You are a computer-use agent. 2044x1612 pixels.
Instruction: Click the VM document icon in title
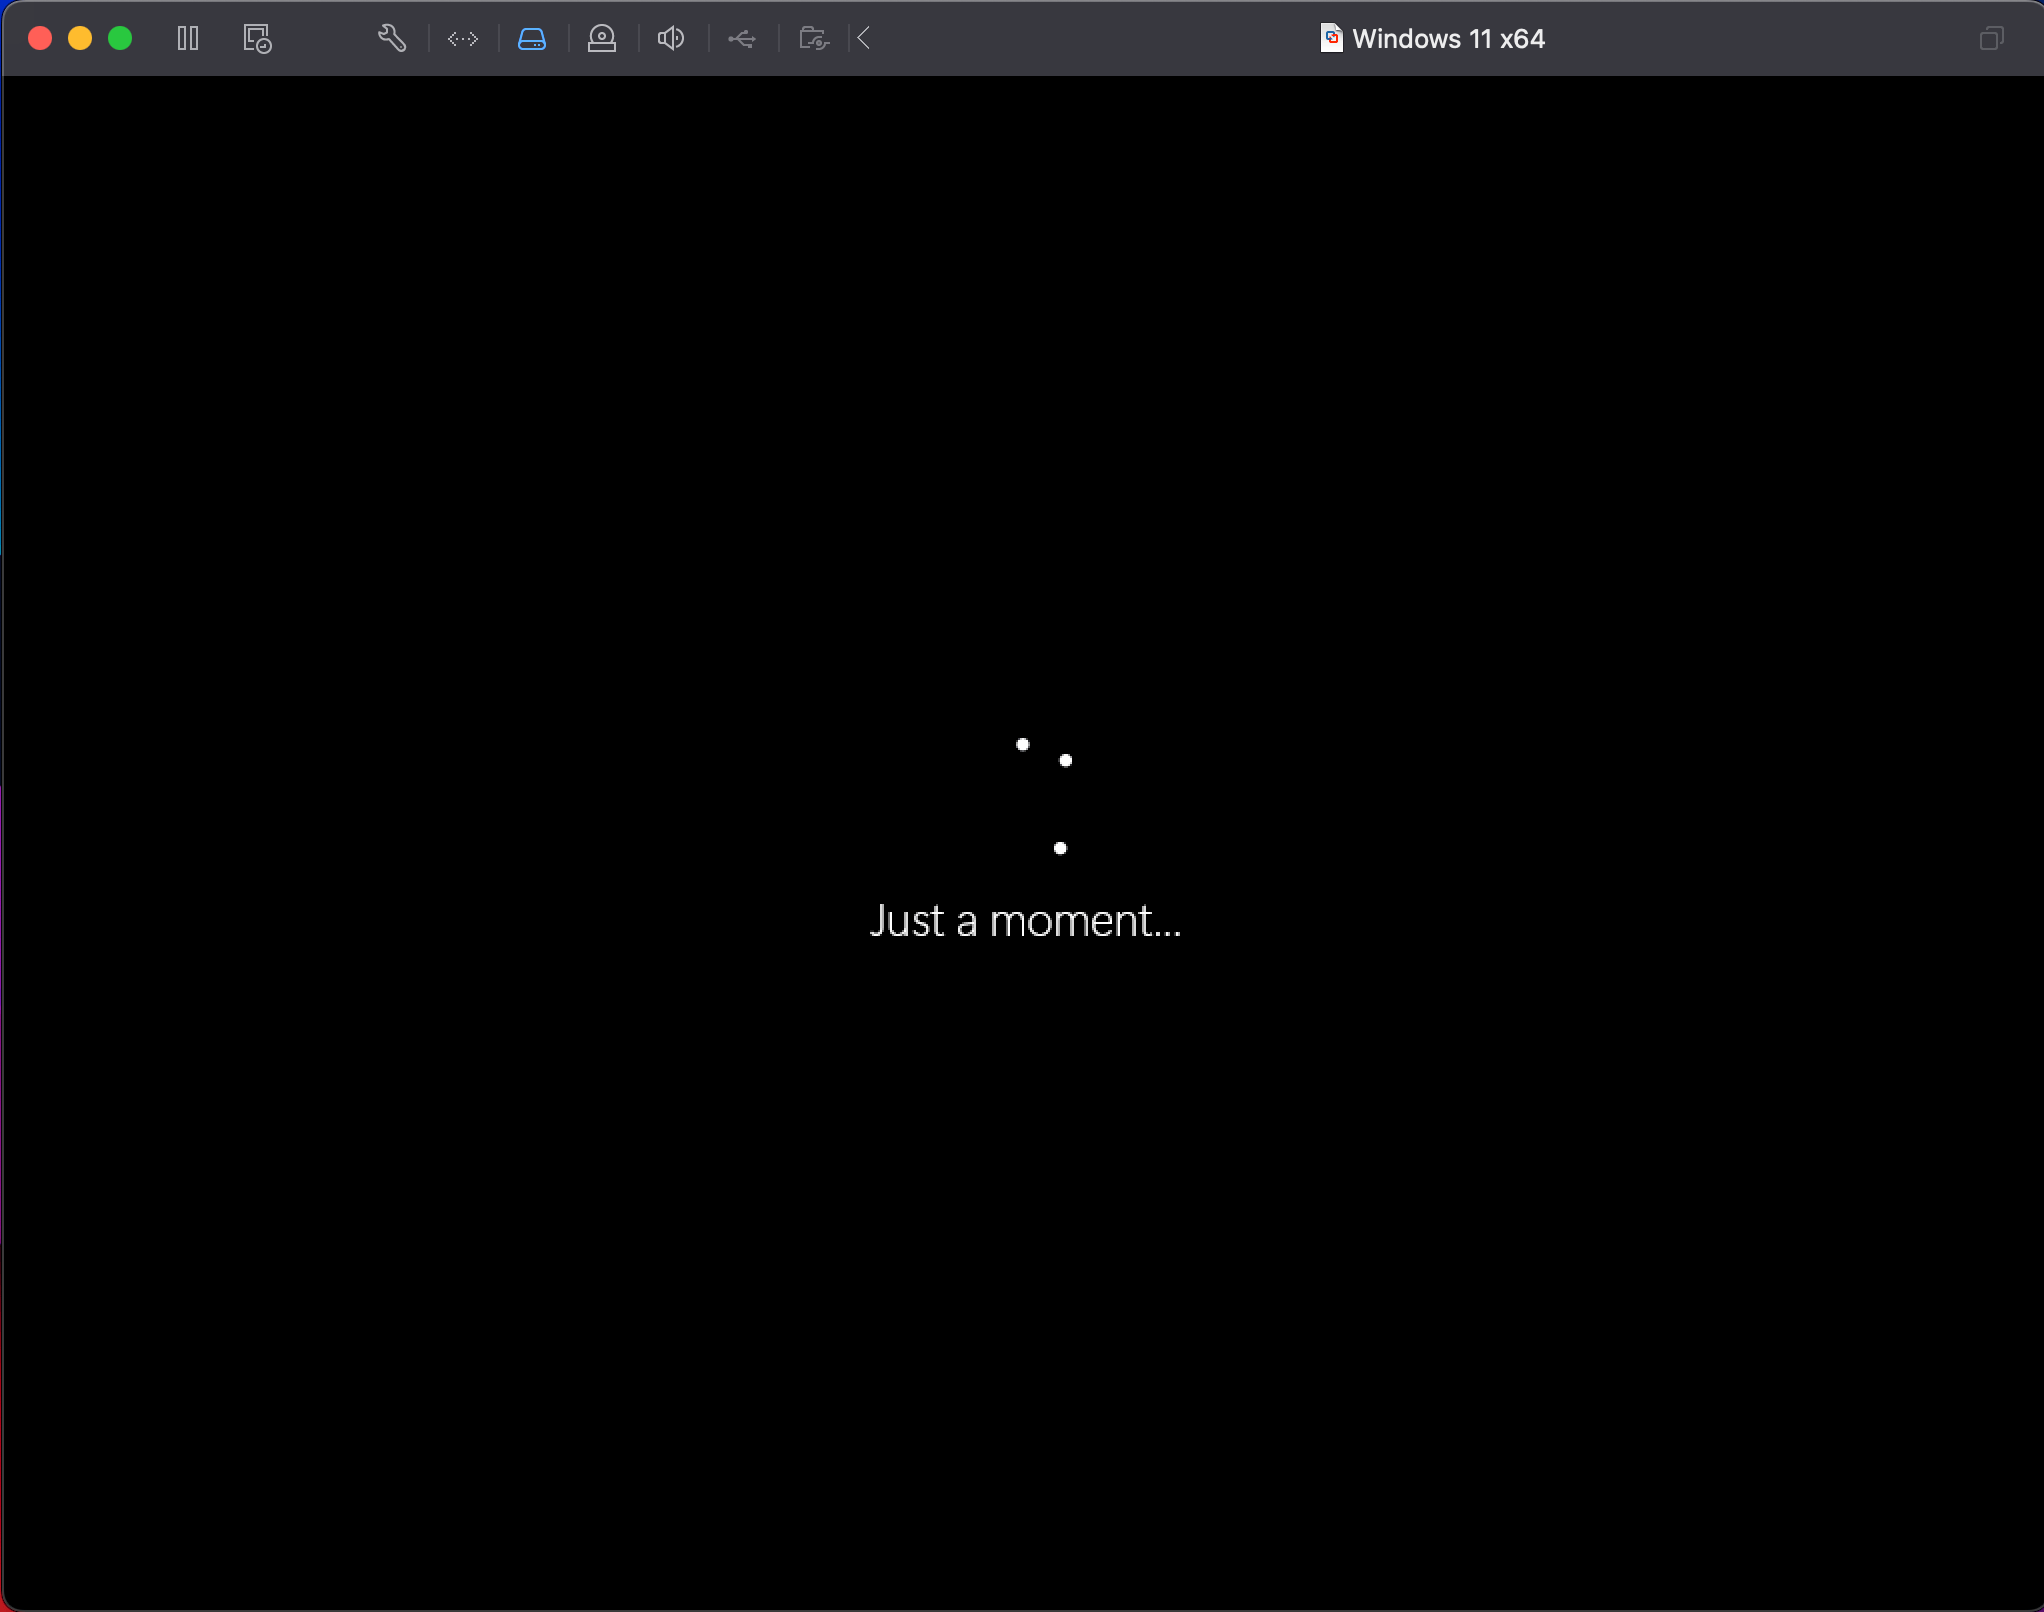pyautogui.click(x=1331, y=39)
